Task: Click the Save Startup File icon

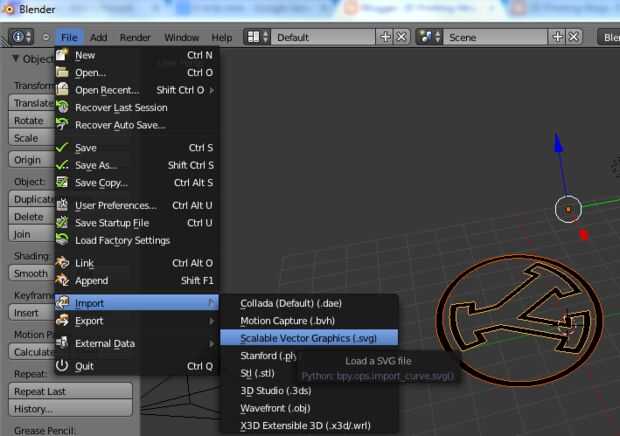Action: (62, 222)
